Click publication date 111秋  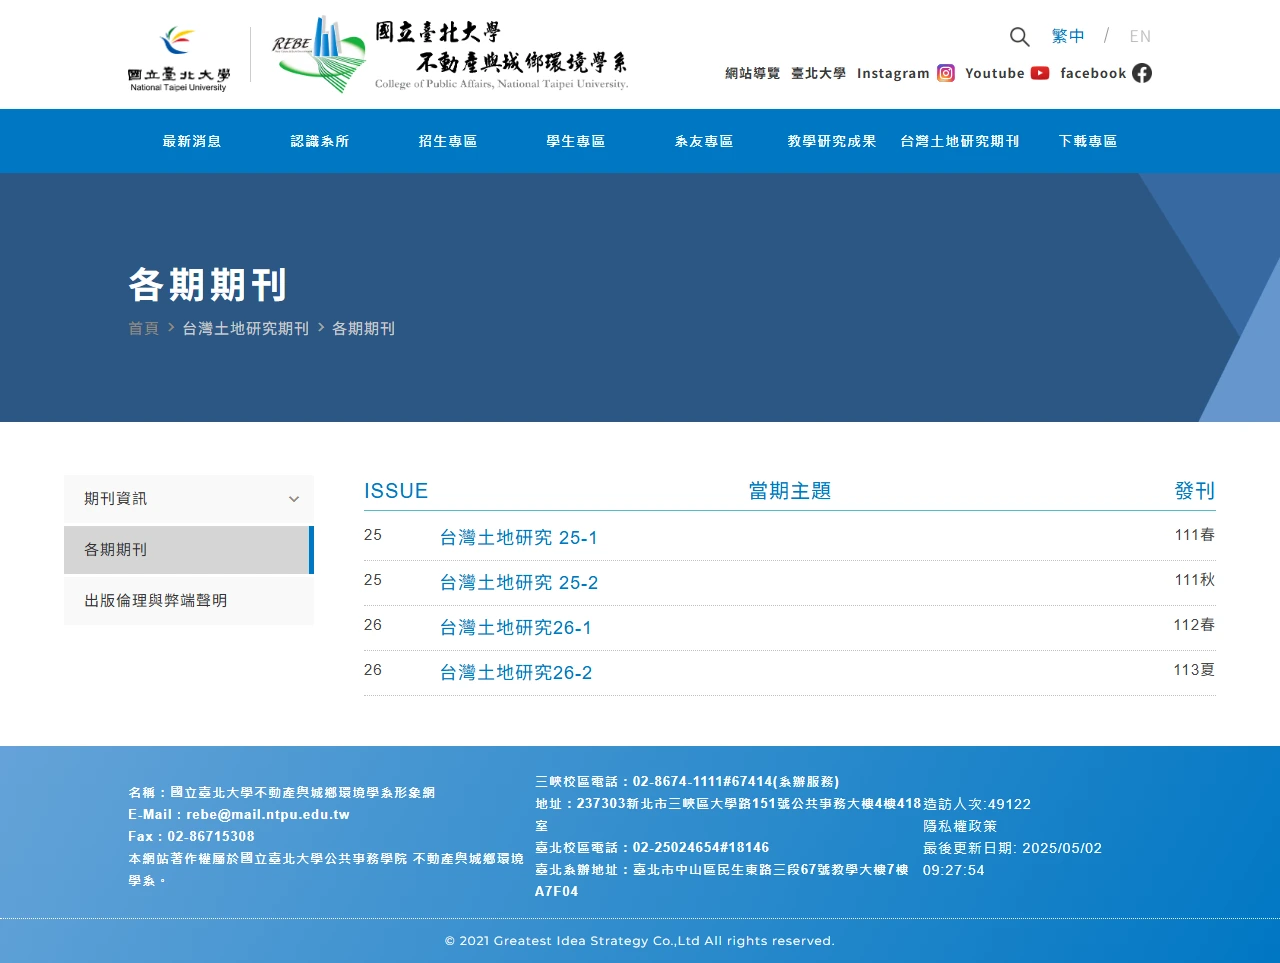click(1195, 580)
